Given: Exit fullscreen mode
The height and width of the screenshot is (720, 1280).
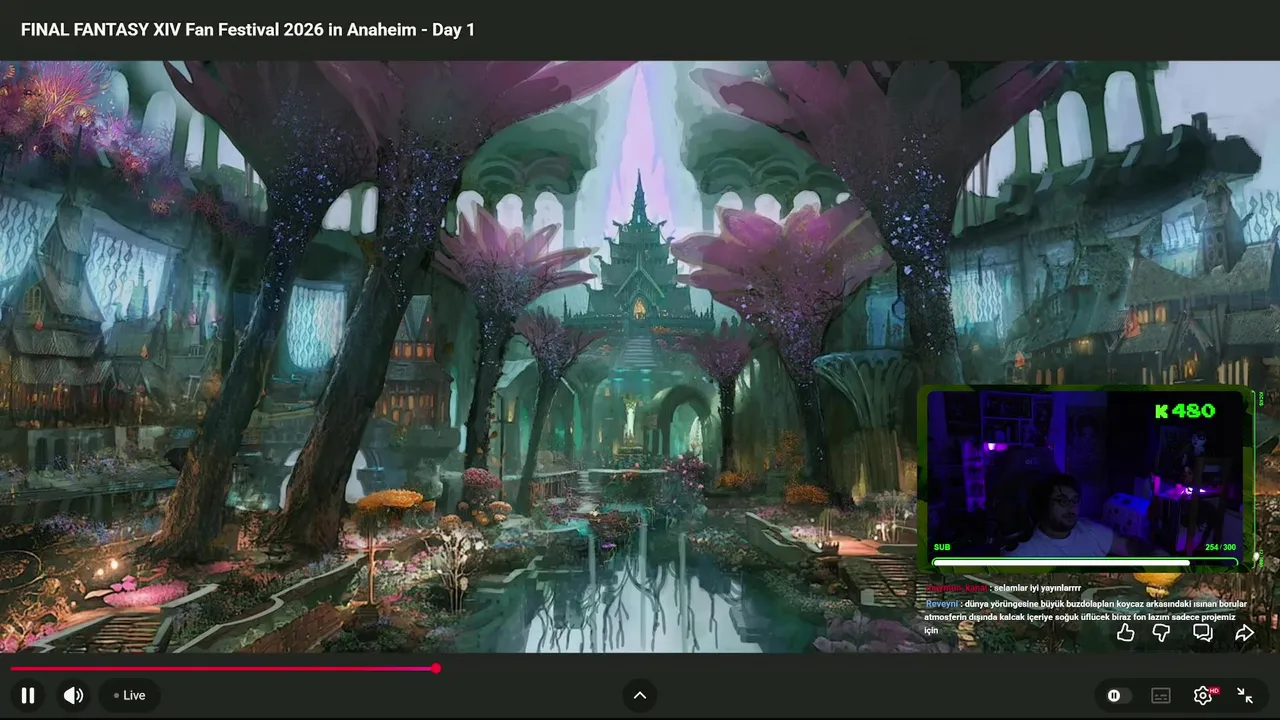Looking at the screenshot, I should point(1245,695).
